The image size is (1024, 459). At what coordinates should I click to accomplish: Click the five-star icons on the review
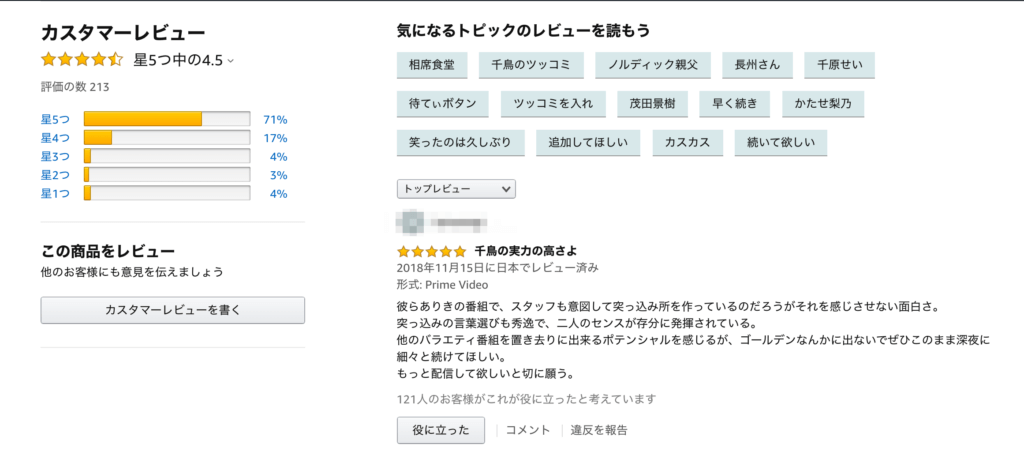click(x=431, y=251)
